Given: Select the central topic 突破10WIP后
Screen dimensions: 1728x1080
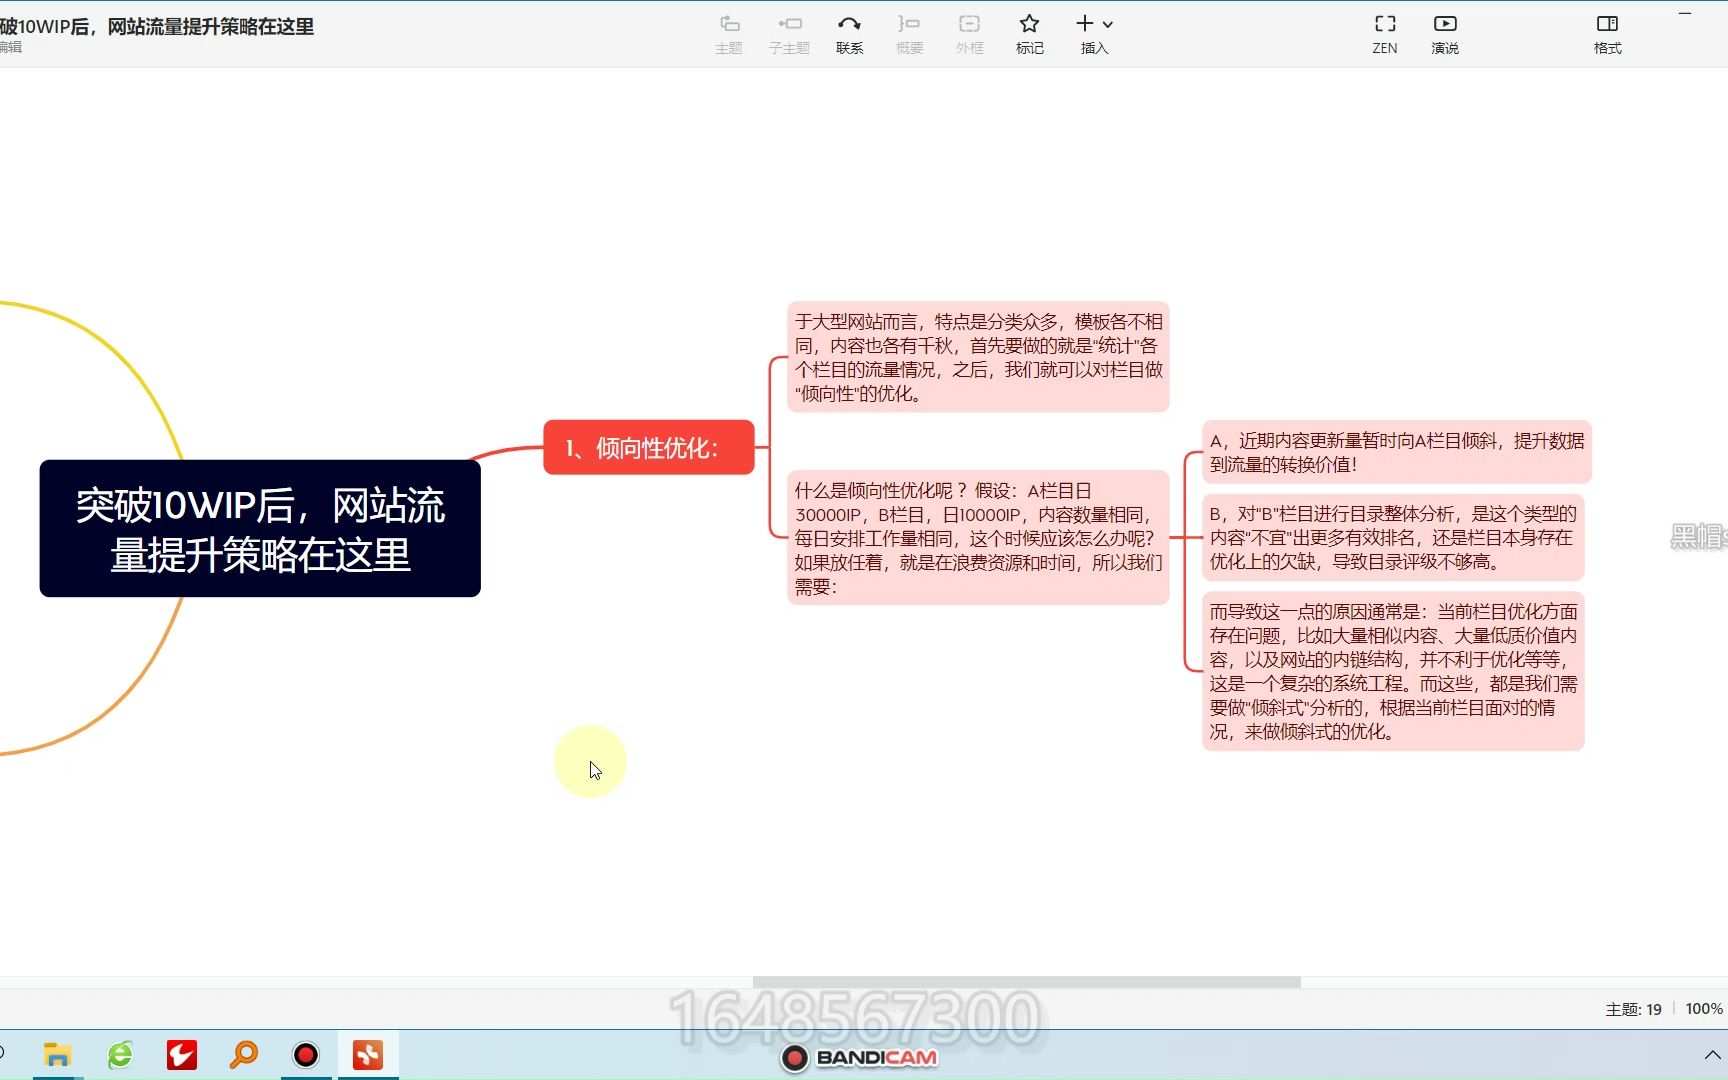Looking at the screenshot, I should click(260, 528).
